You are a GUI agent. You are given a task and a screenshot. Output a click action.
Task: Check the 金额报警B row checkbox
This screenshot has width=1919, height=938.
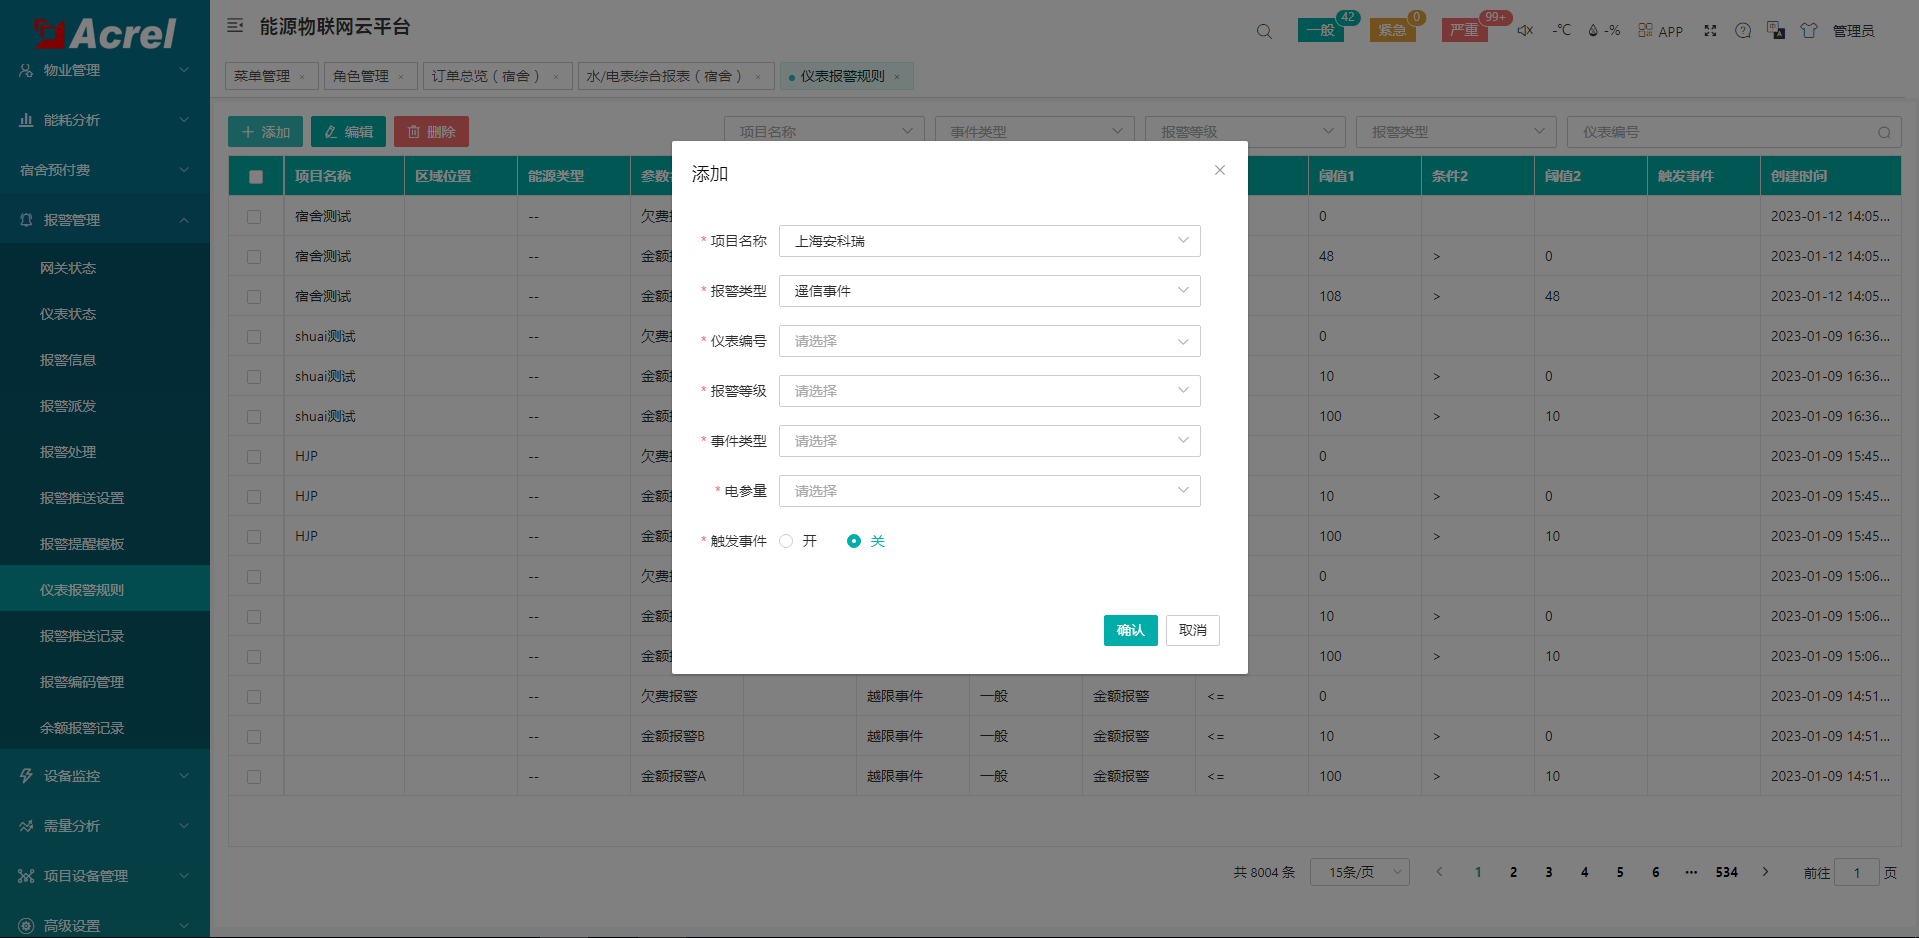point(254,737)
